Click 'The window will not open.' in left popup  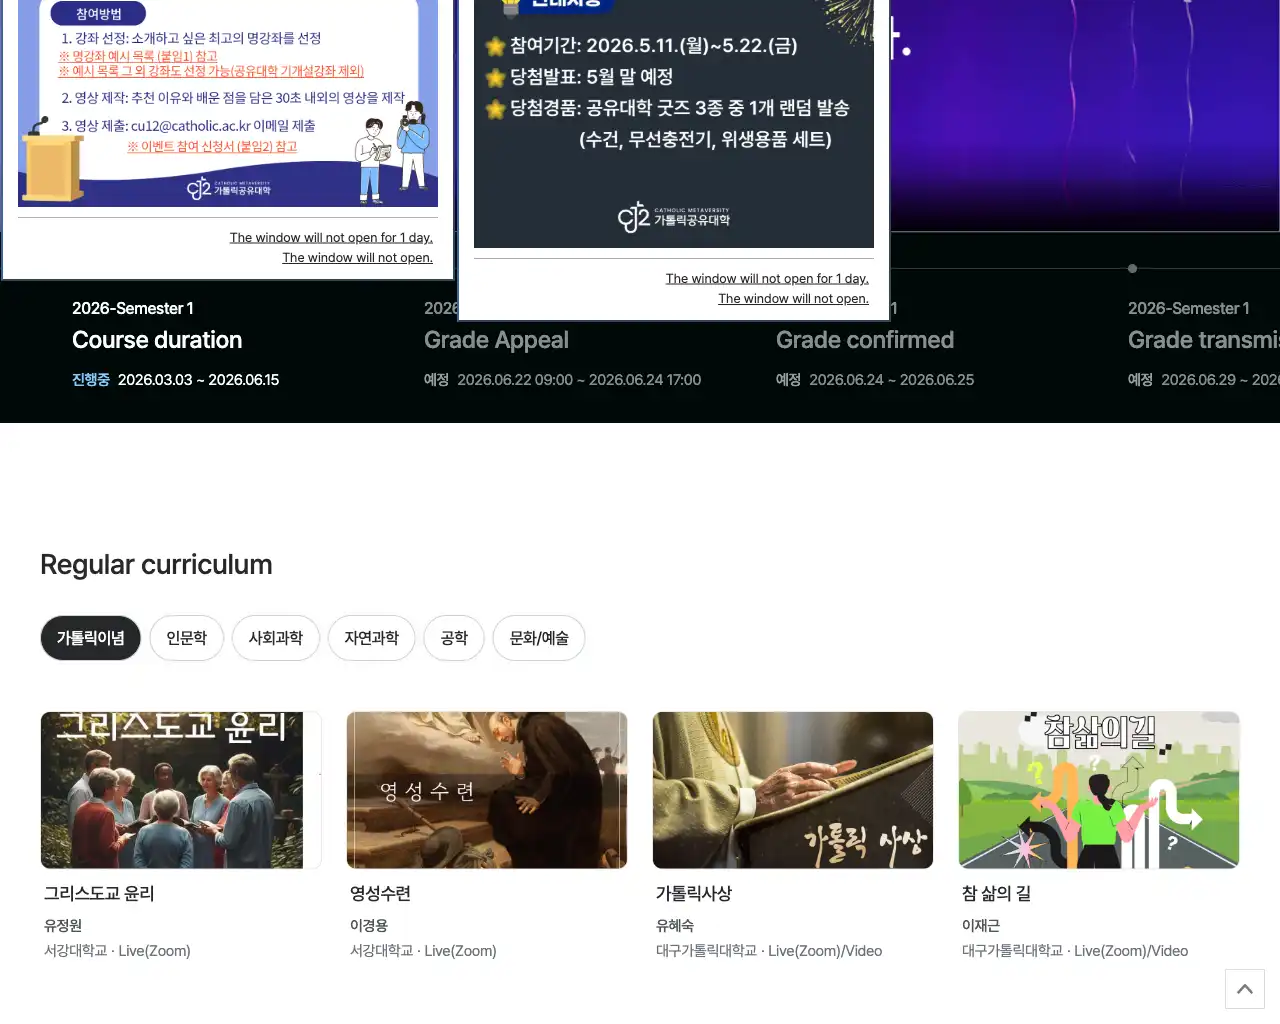coord(357,258)
